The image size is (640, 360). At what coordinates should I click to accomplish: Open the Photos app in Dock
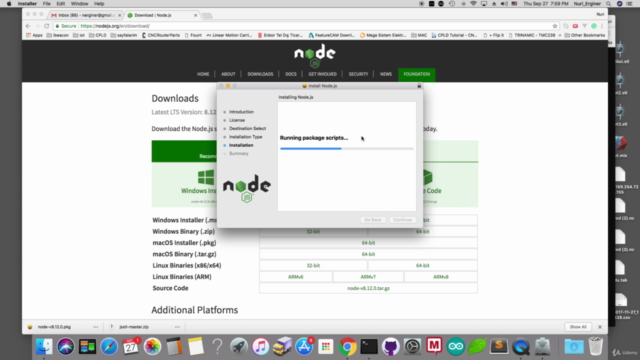153,347
